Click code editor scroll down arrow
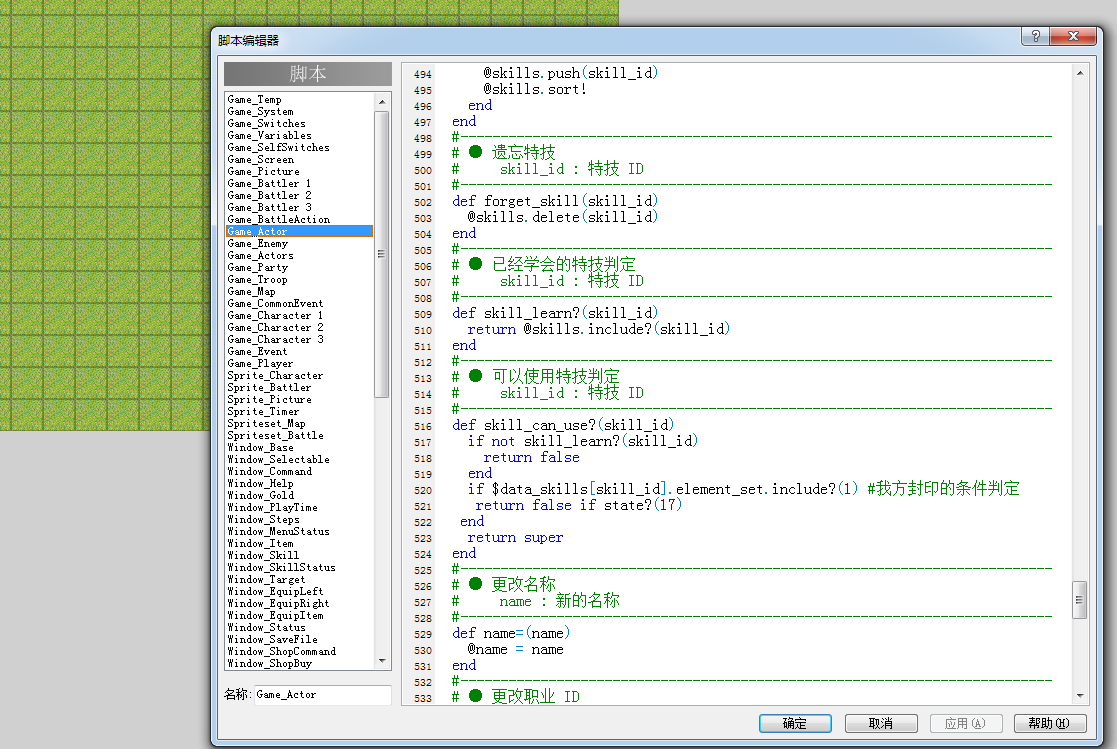 1080,696
